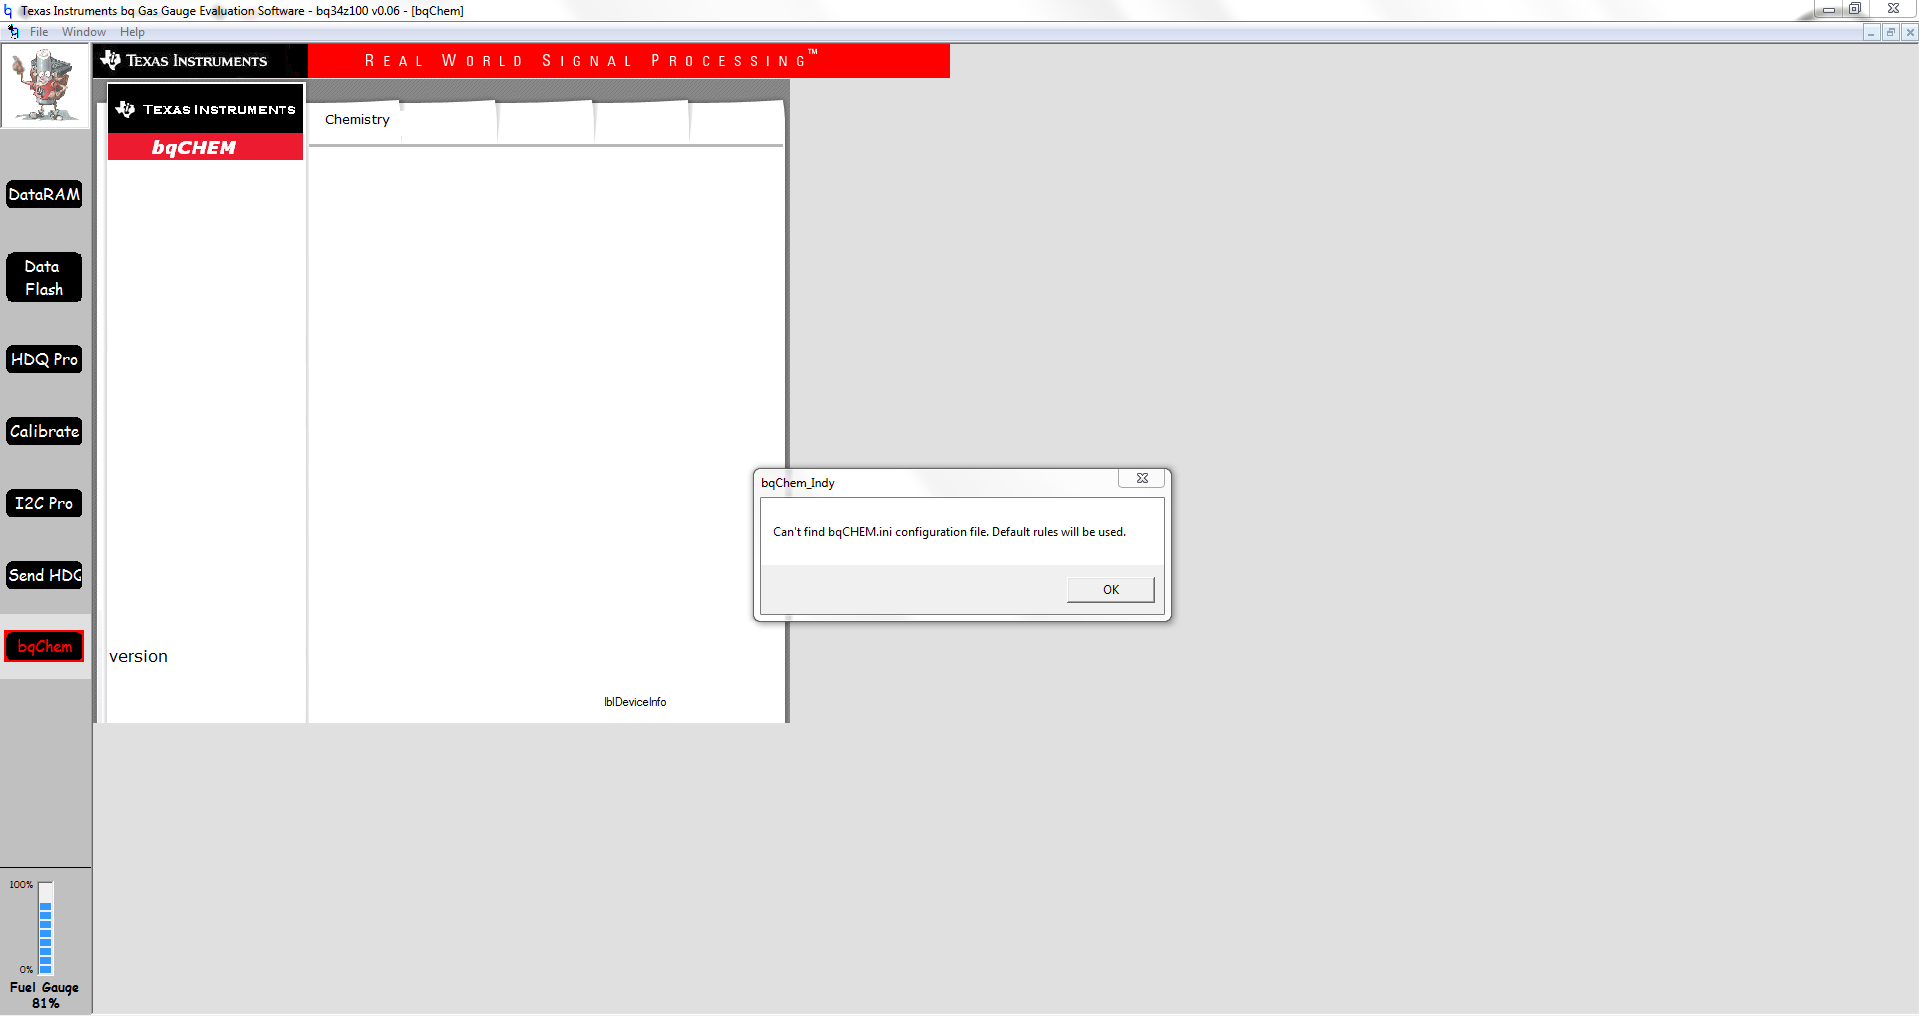Open the Window menu

[83, 32]
